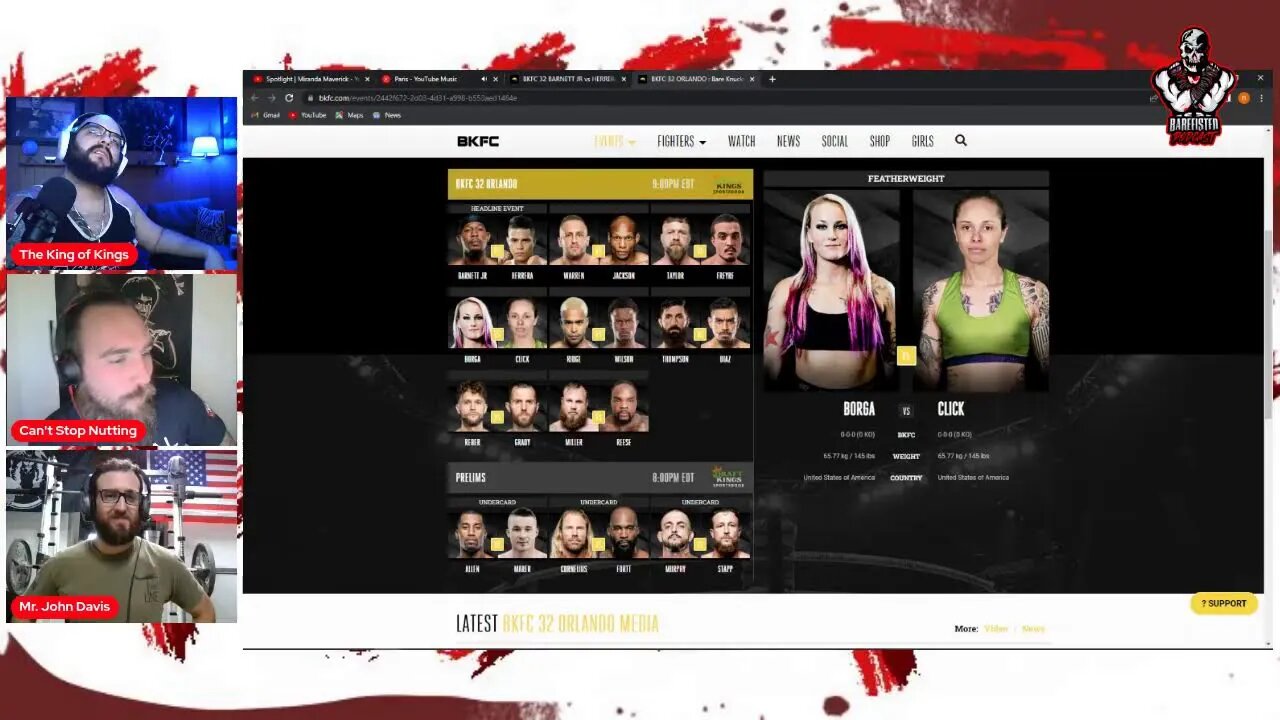Select the Miller vs Reese fight card

[599, 411]
